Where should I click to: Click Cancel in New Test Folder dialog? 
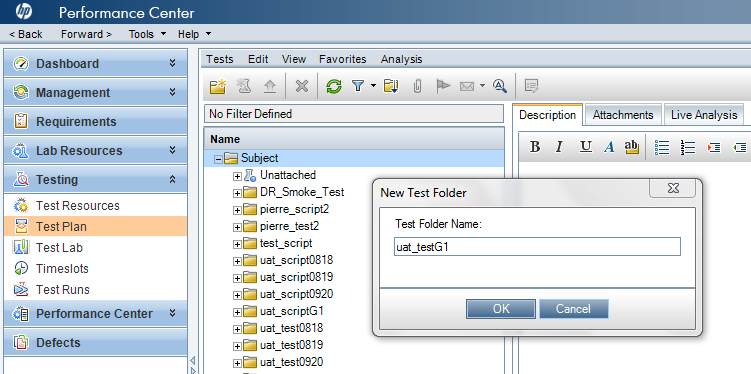pos(574,309)
